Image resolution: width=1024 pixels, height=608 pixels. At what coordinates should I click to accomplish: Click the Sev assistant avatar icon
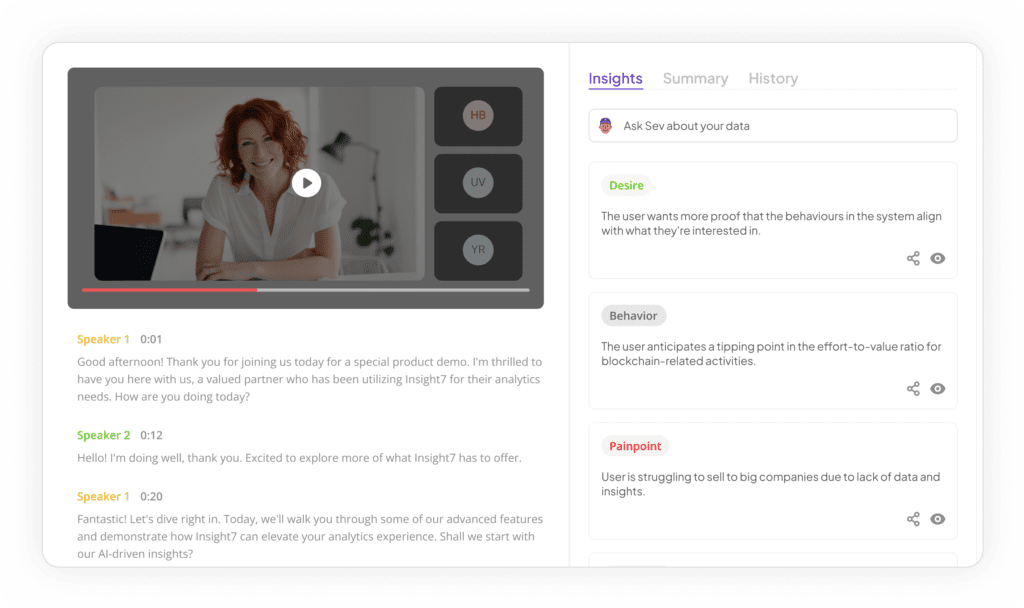606,126
